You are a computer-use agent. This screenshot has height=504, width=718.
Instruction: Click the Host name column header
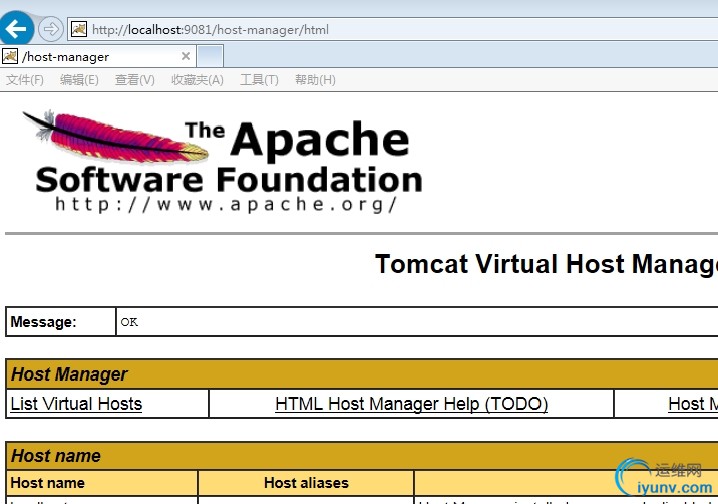(102, 483)
